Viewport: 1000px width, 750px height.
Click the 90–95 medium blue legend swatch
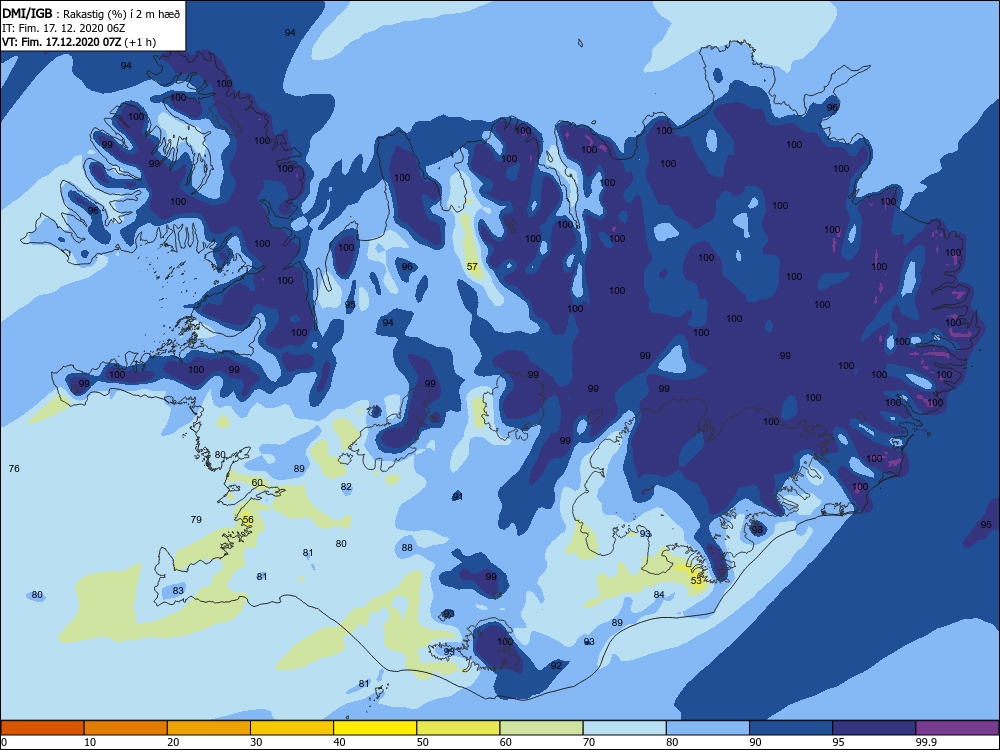pos(791,728)
